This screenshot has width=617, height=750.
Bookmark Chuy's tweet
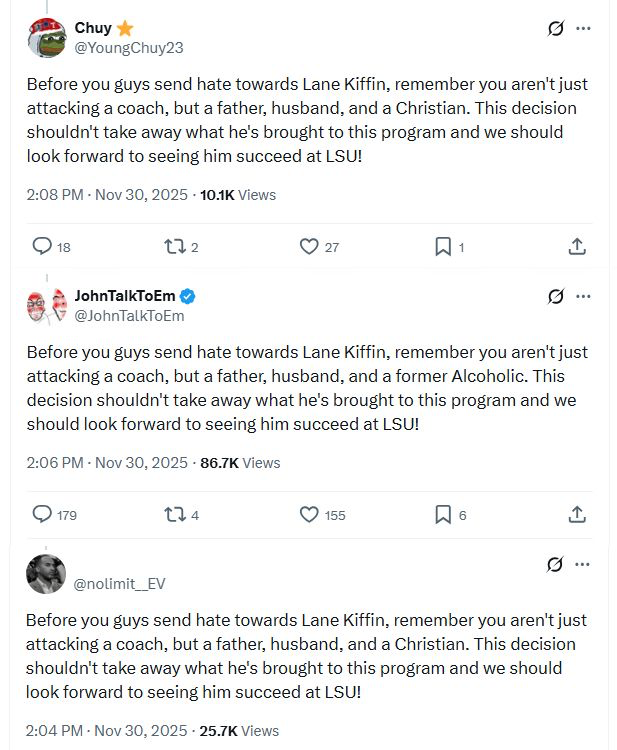point(442,246)
